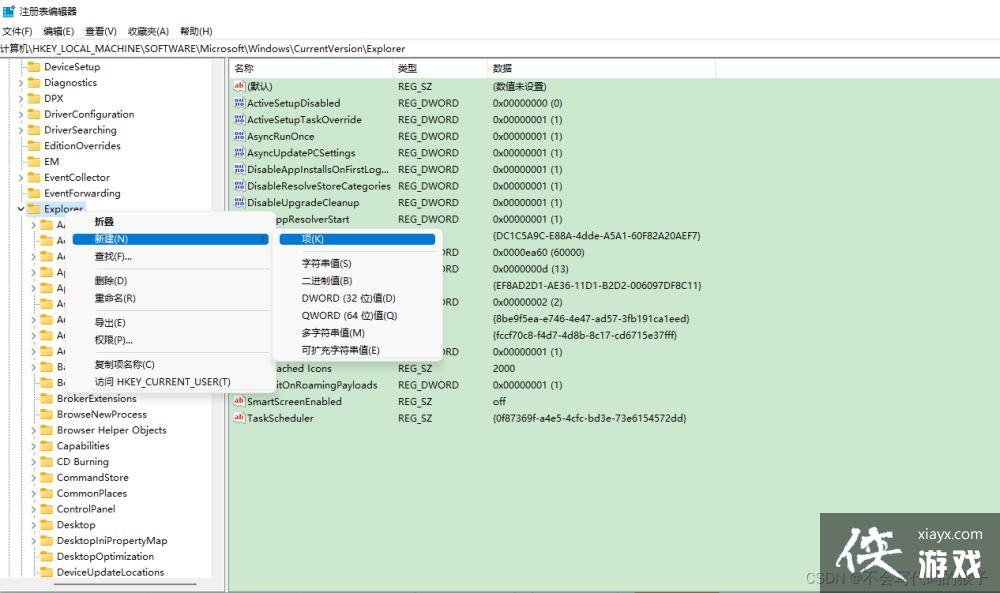Select 权限(P)... from the context menu
This screenshot has width=1000, height=593.
click(x=113, y=340)
